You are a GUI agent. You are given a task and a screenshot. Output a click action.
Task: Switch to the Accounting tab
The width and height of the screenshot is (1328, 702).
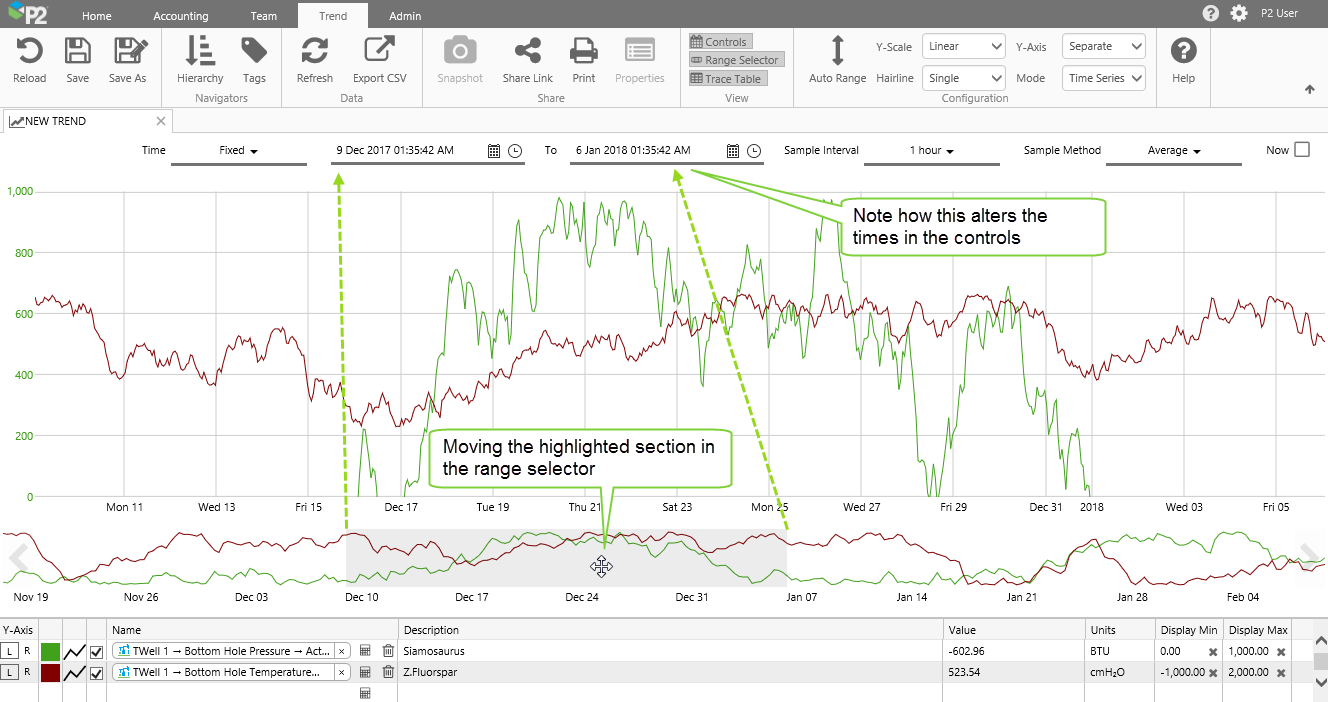pos(181,16)
